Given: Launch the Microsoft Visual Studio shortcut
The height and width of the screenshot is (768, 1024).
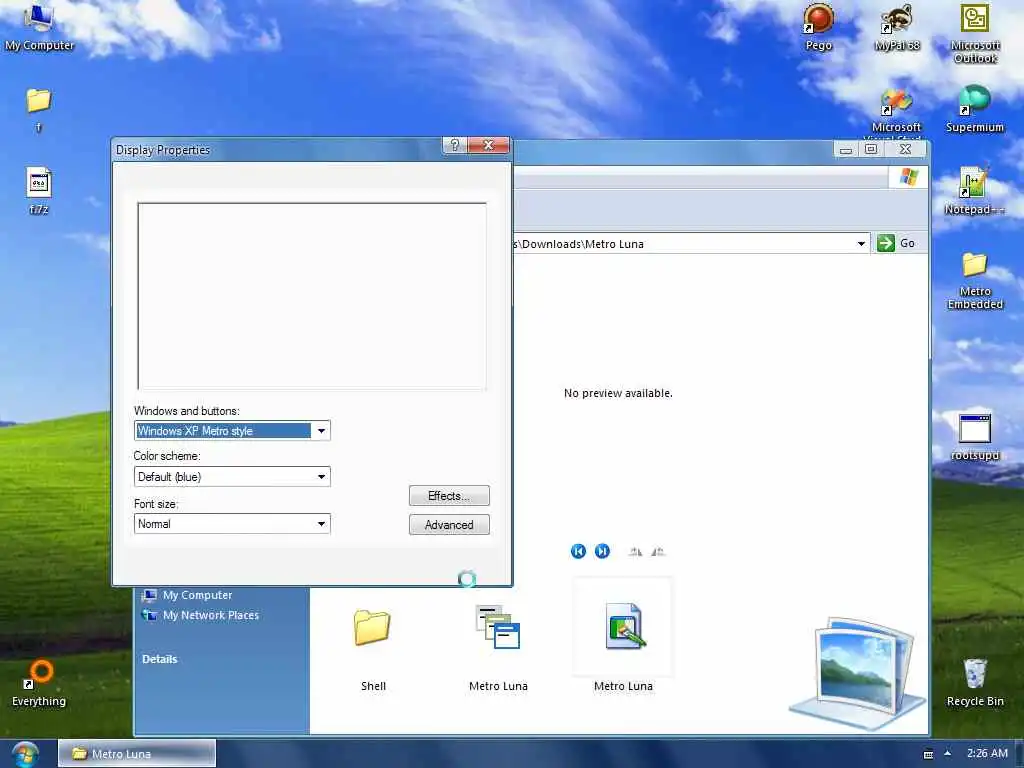Looking at the screenshot, I should click(x=896, y=111).
